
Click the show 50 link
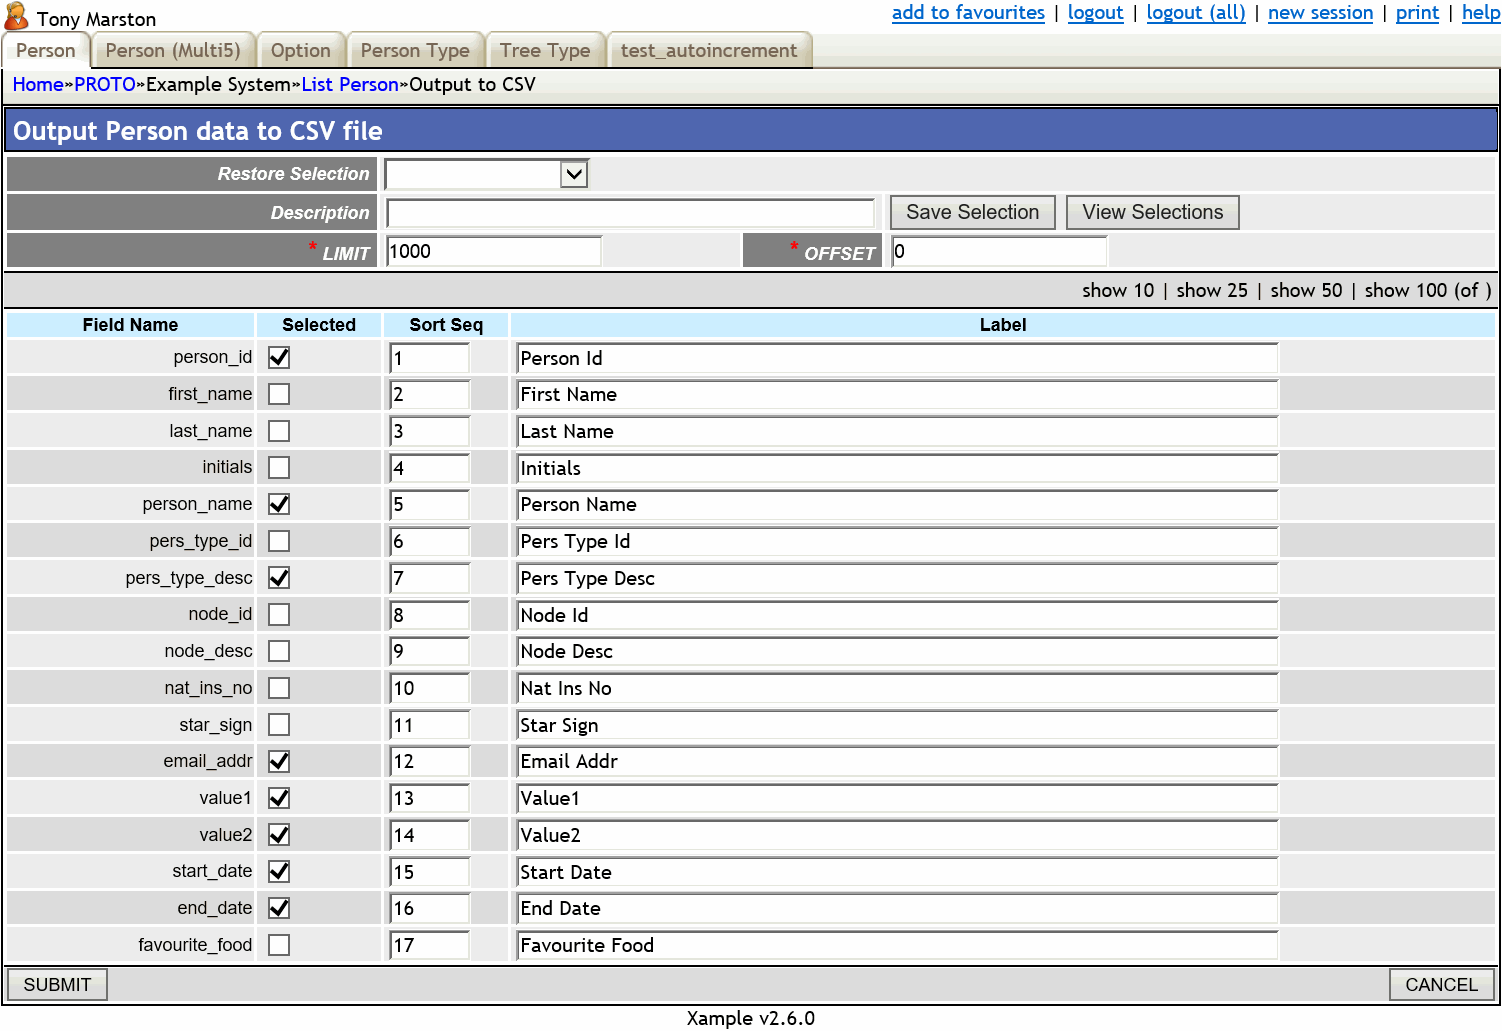coord(1305,290)
